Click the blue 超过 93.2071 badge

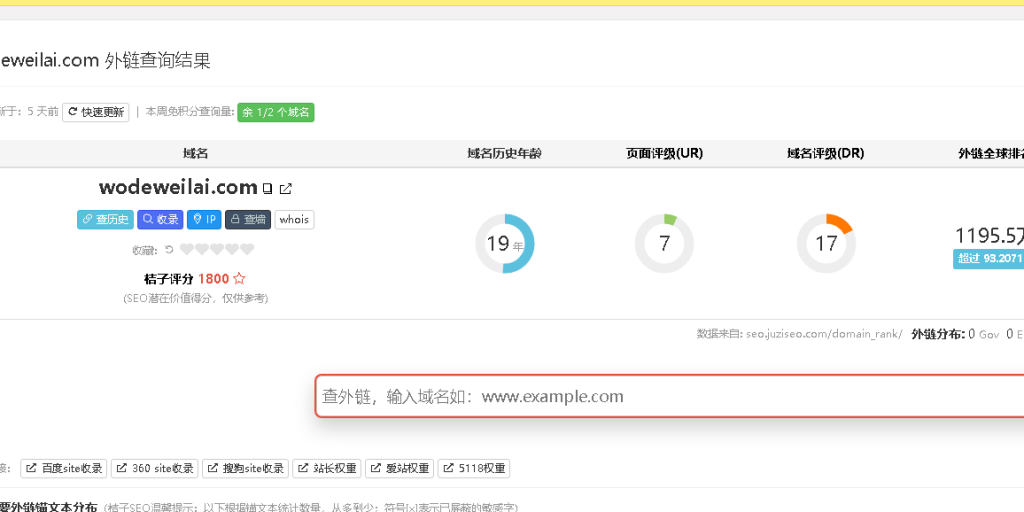coord(988,259)
